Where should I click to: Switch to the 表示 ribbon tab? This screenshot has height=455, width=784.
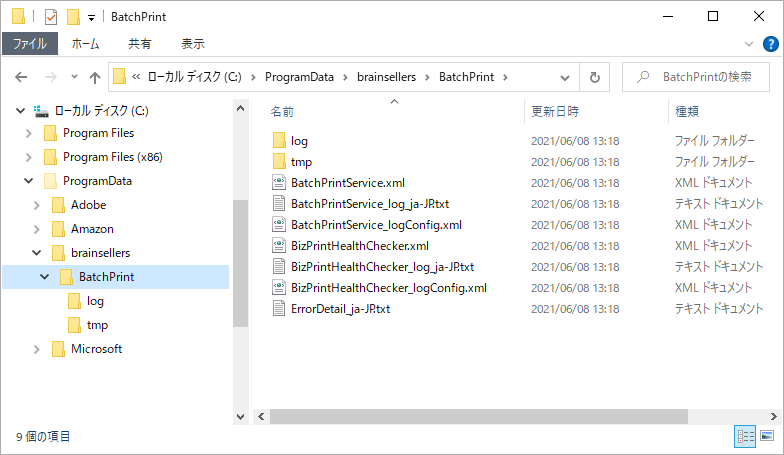(192, 44)
